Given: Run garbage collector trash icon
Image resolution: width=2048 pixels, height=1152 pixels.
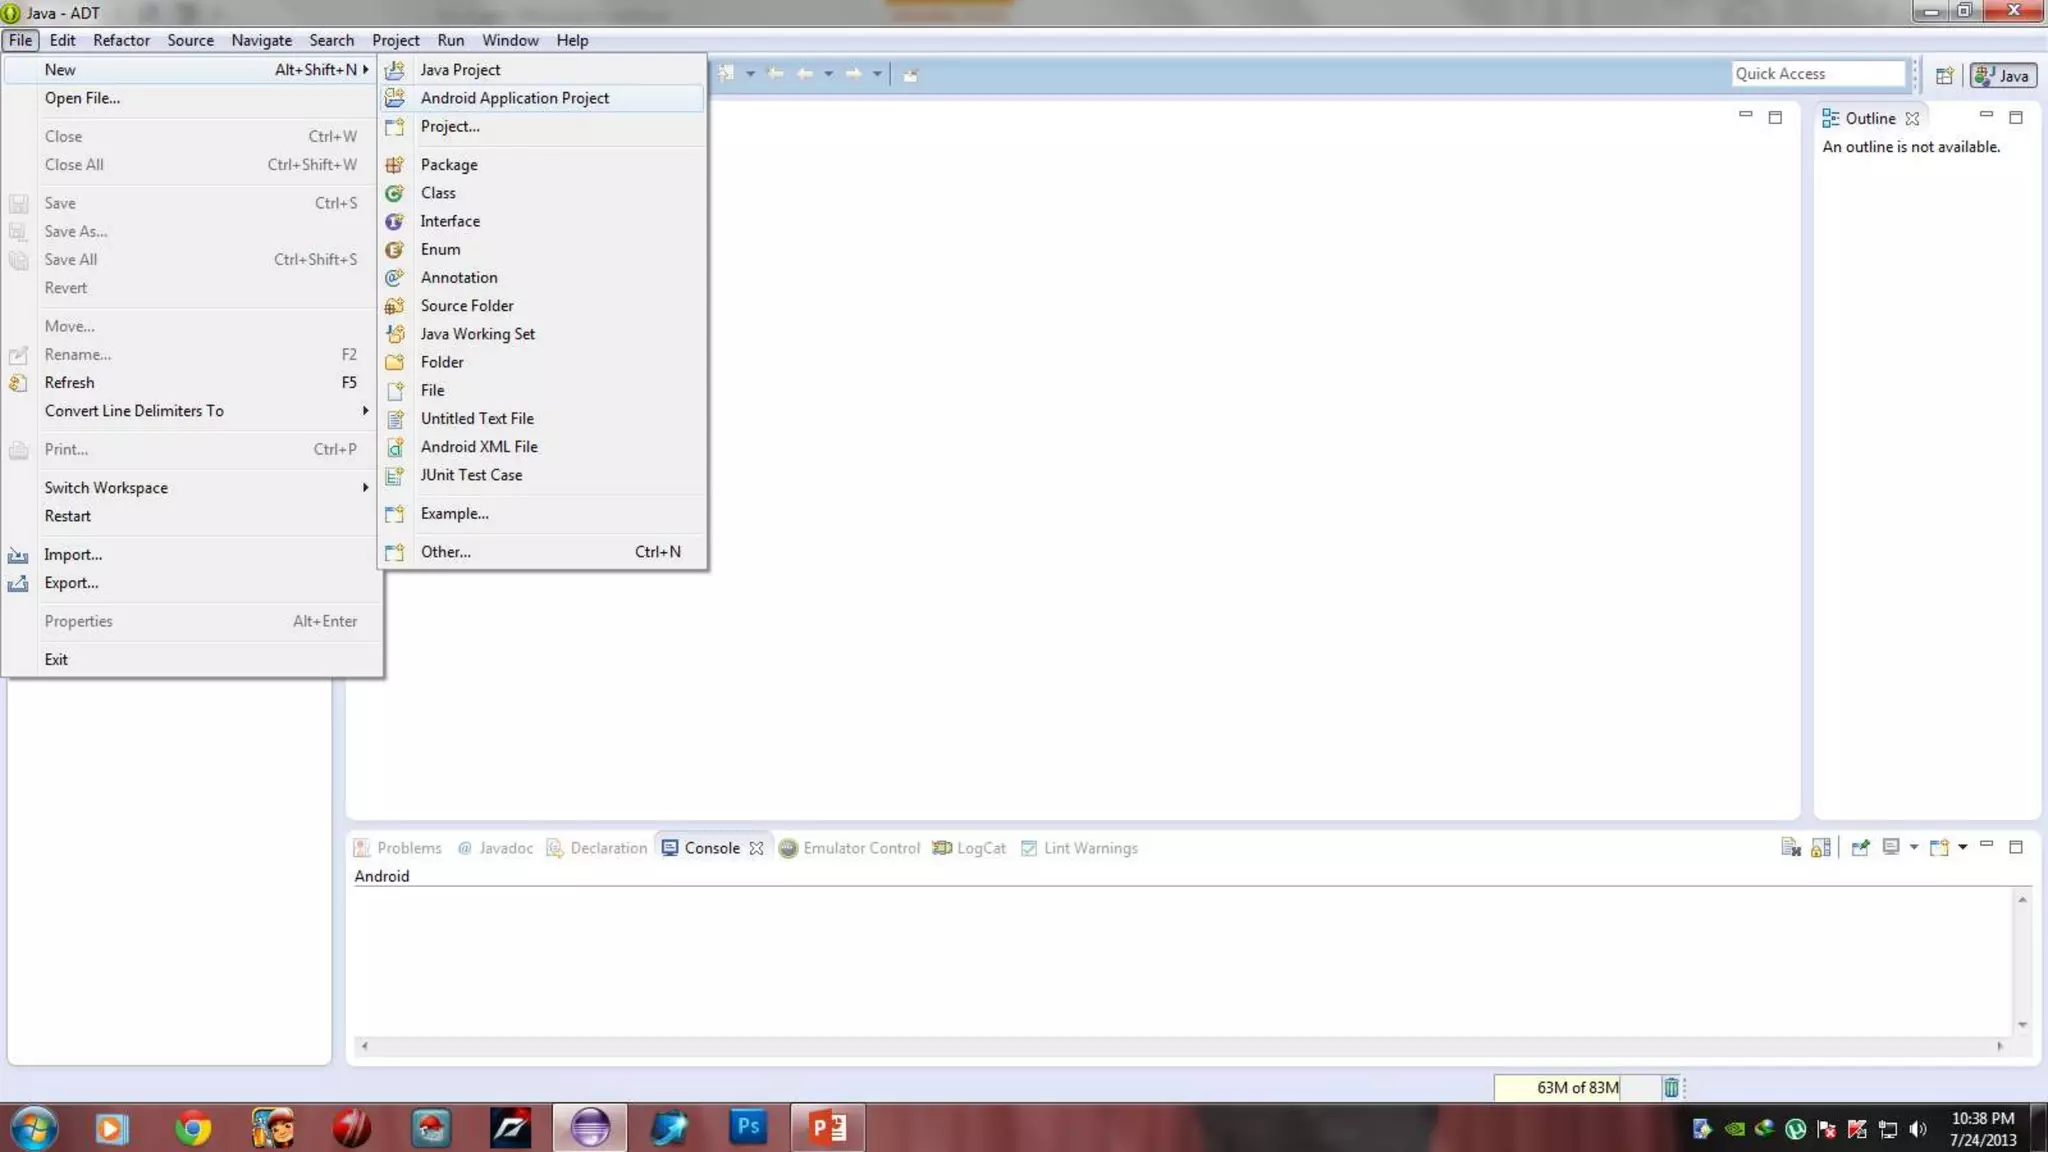Looking at the screenshot, I should [x=1671, y=1088].
